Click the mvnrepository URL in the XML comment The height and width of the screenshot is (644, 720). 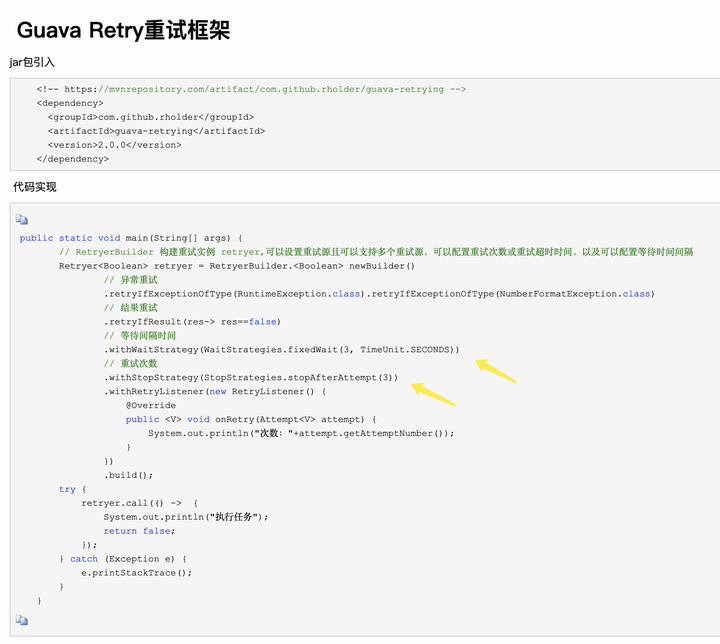click(x=271, y=89)
